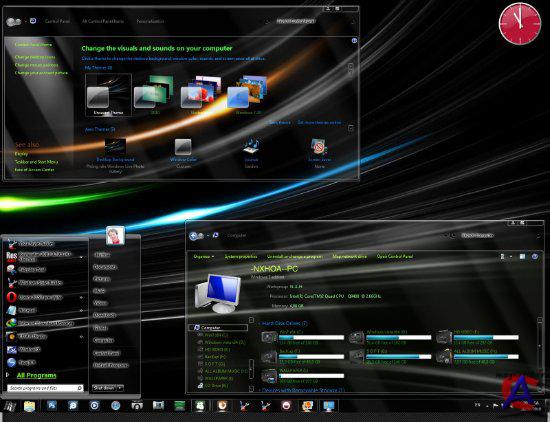
Task: Click Control Panel breadcrumb in address bar
Action: tap(57, 21)
